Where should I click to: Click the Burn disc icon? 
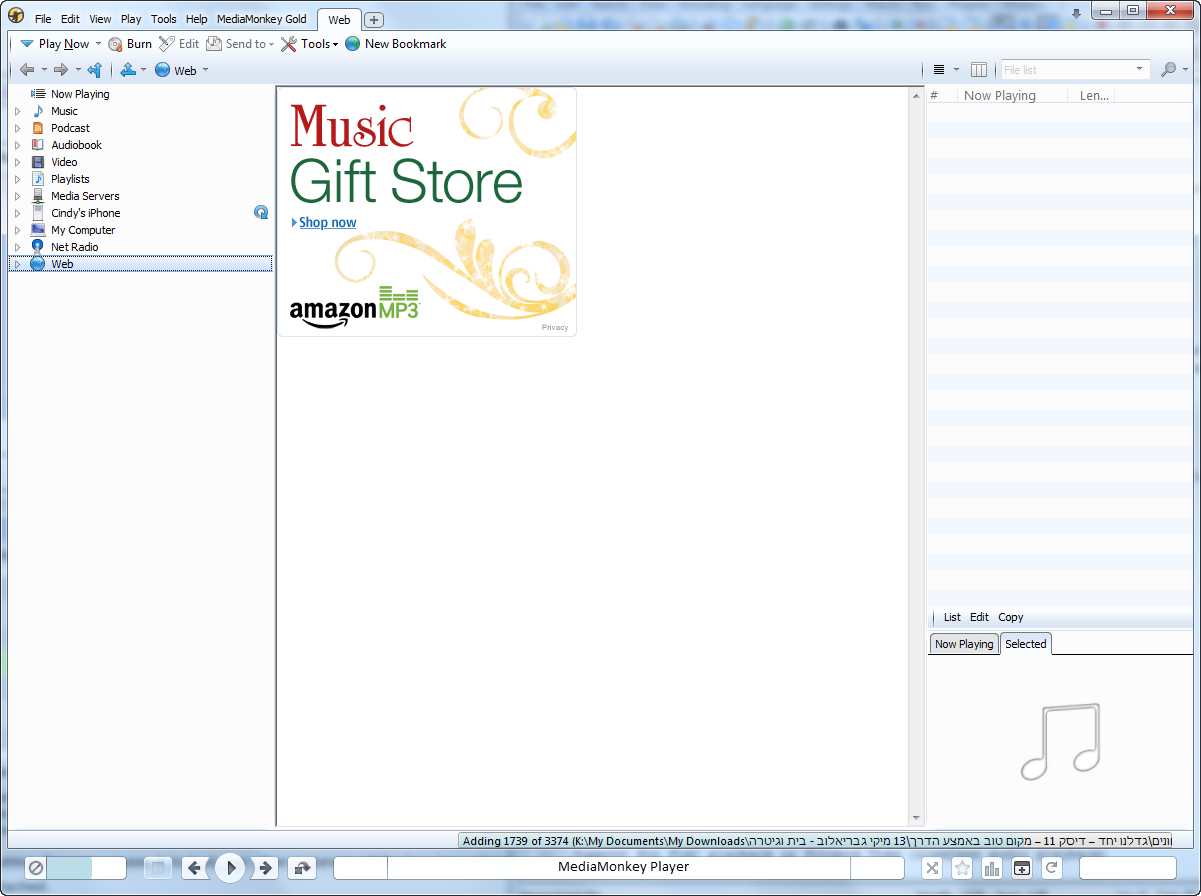tap(115, 44)
